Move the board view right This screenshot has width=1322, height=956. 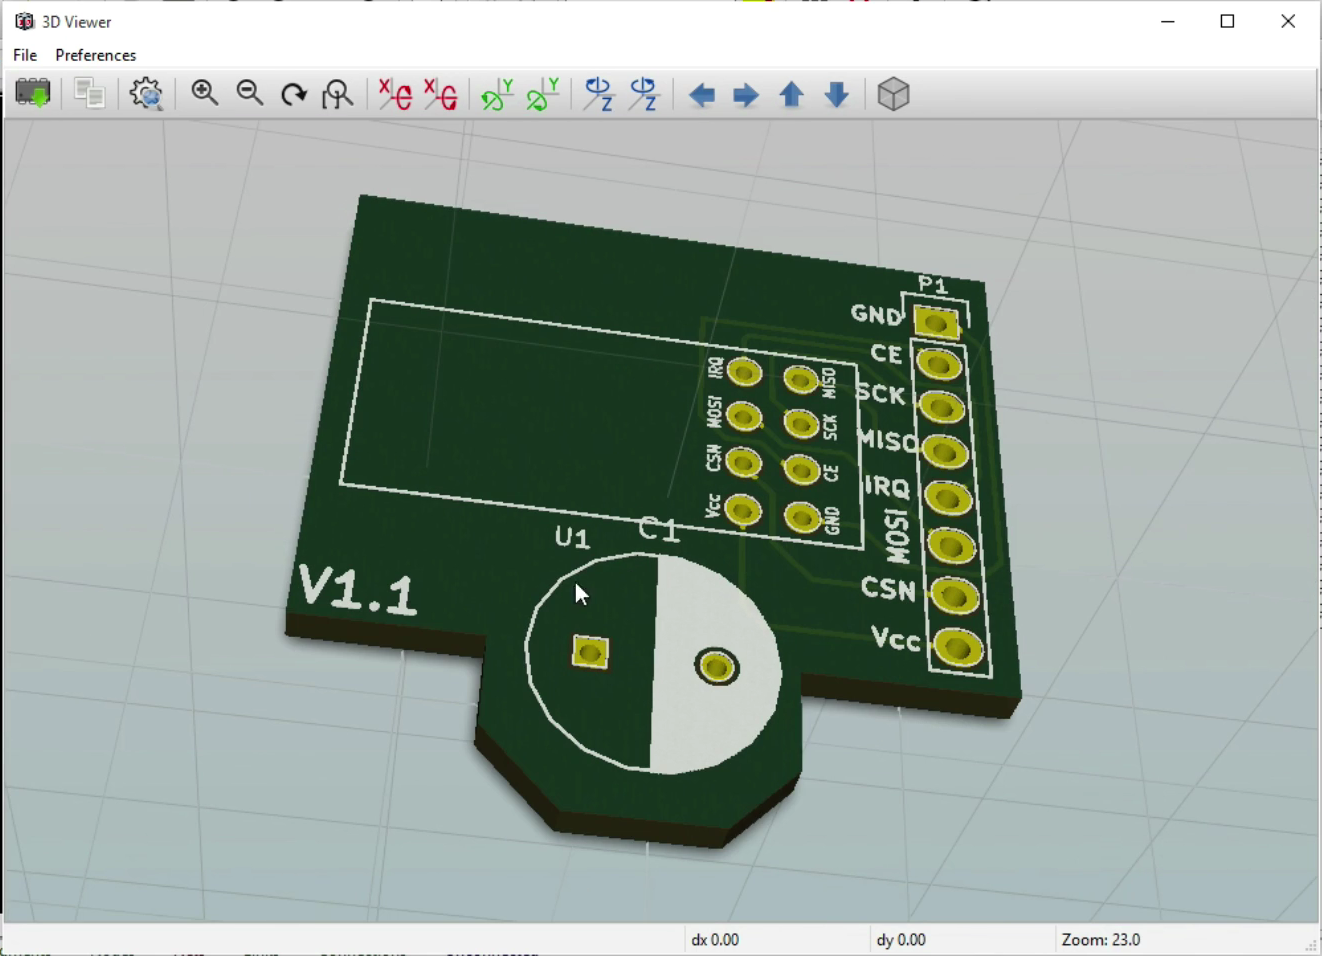(746, 93)
